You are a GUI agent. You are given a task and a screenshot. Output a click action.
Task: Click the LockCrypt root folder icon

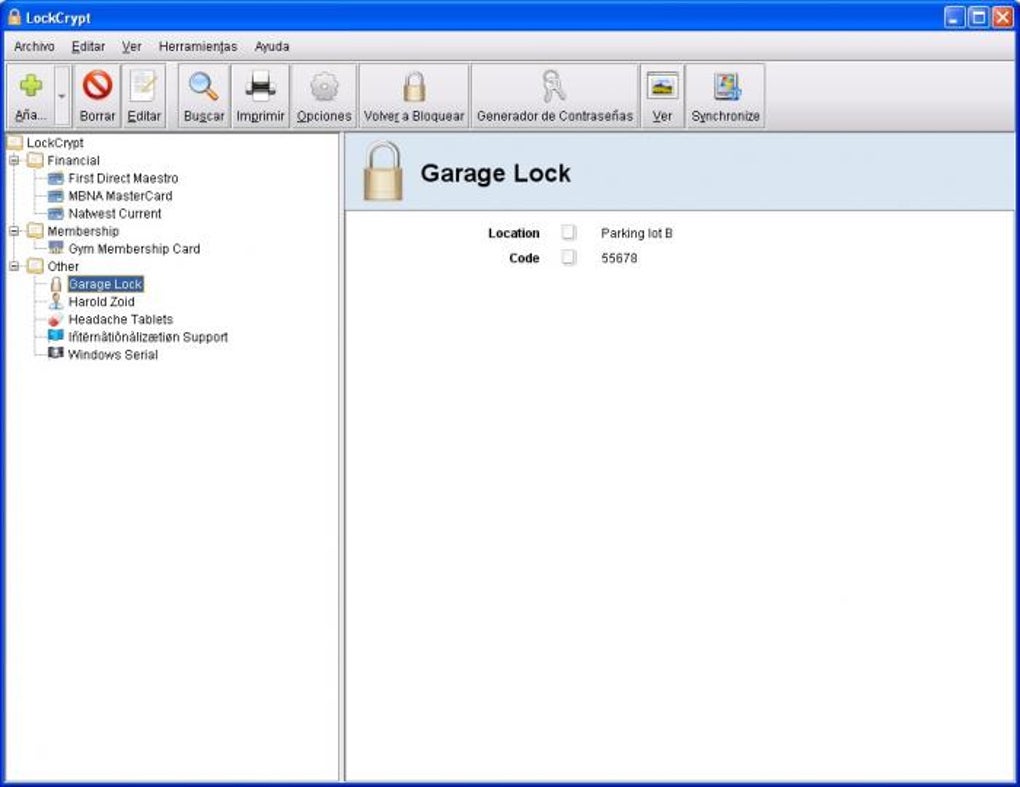coord(14,142)
